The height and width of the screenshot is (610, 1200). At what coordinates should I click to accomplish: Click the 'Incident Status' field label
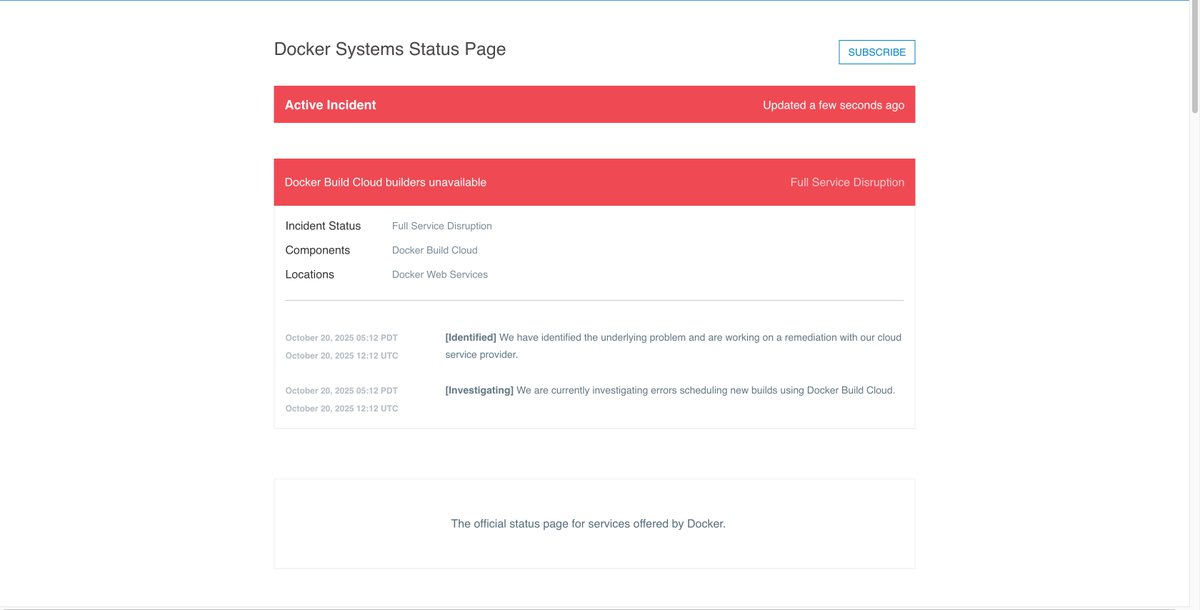(x=323, y=226)
